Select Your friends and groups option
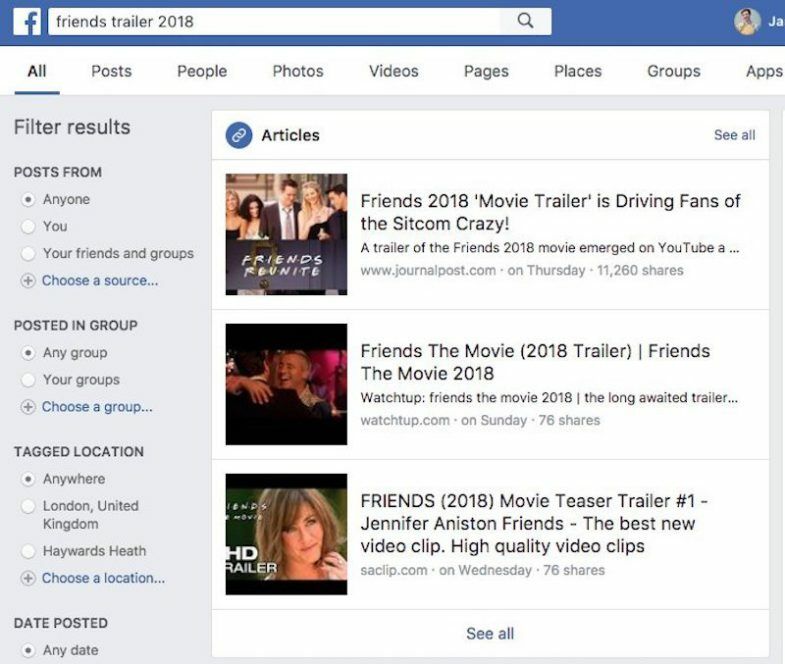Viewport: 785px width, 664px height. 28,253
